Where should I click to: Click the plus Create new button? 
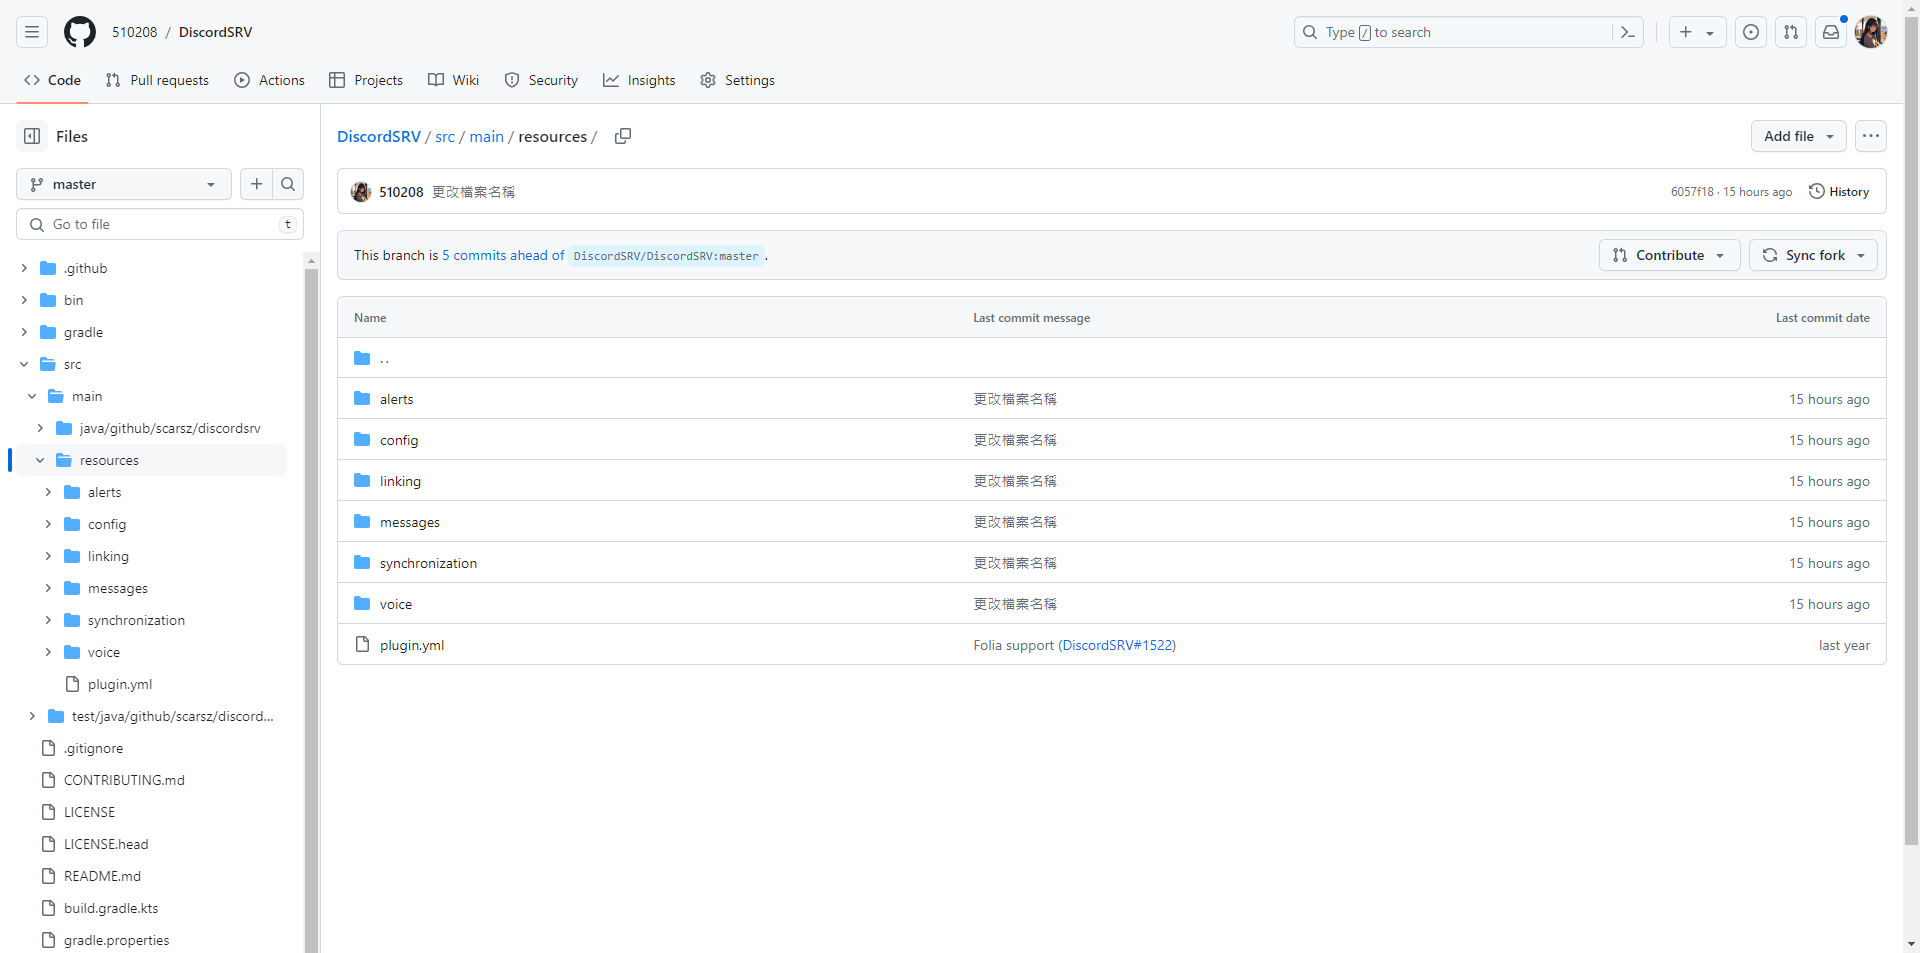click(1686, 32)
